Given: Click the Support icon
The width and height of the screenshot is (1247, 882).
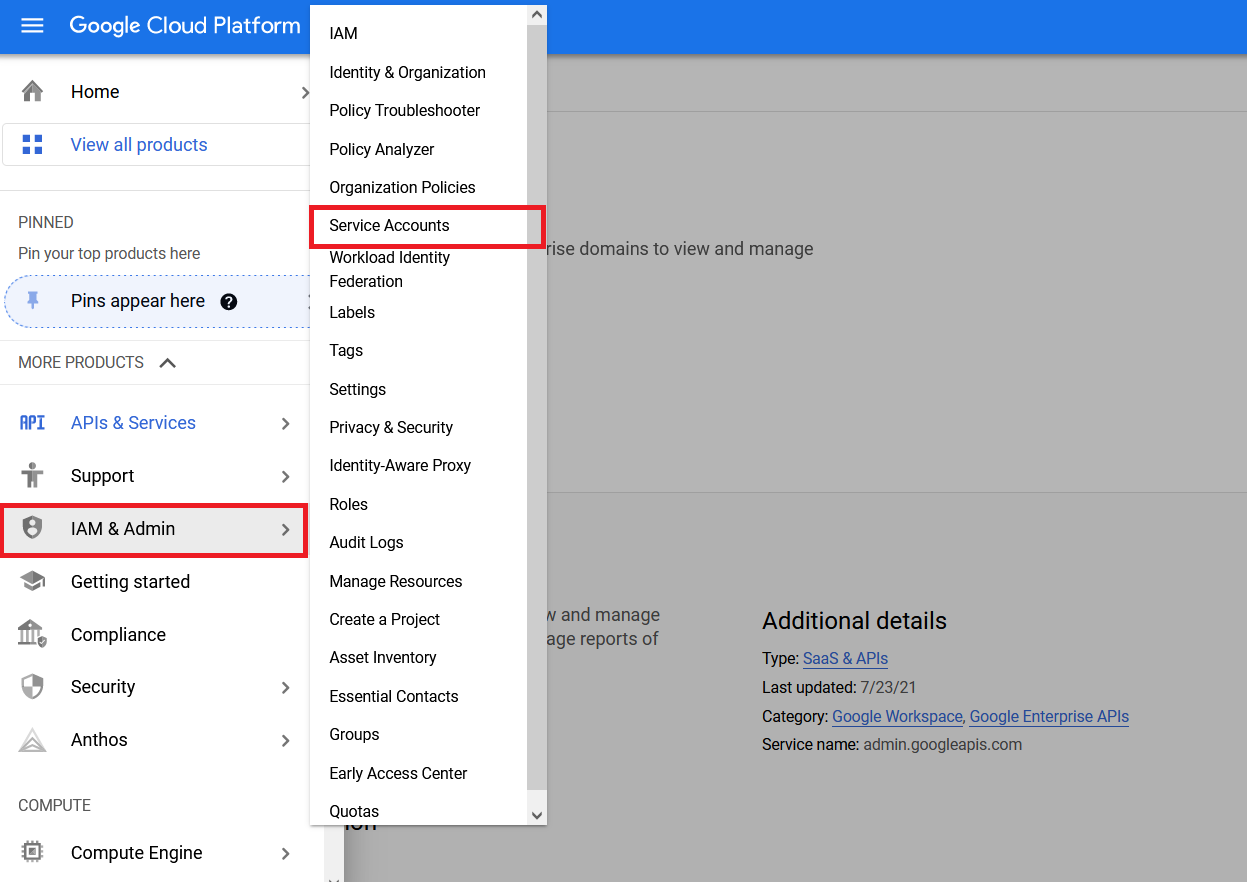Looking at the screenshot, I should (32, 476).
